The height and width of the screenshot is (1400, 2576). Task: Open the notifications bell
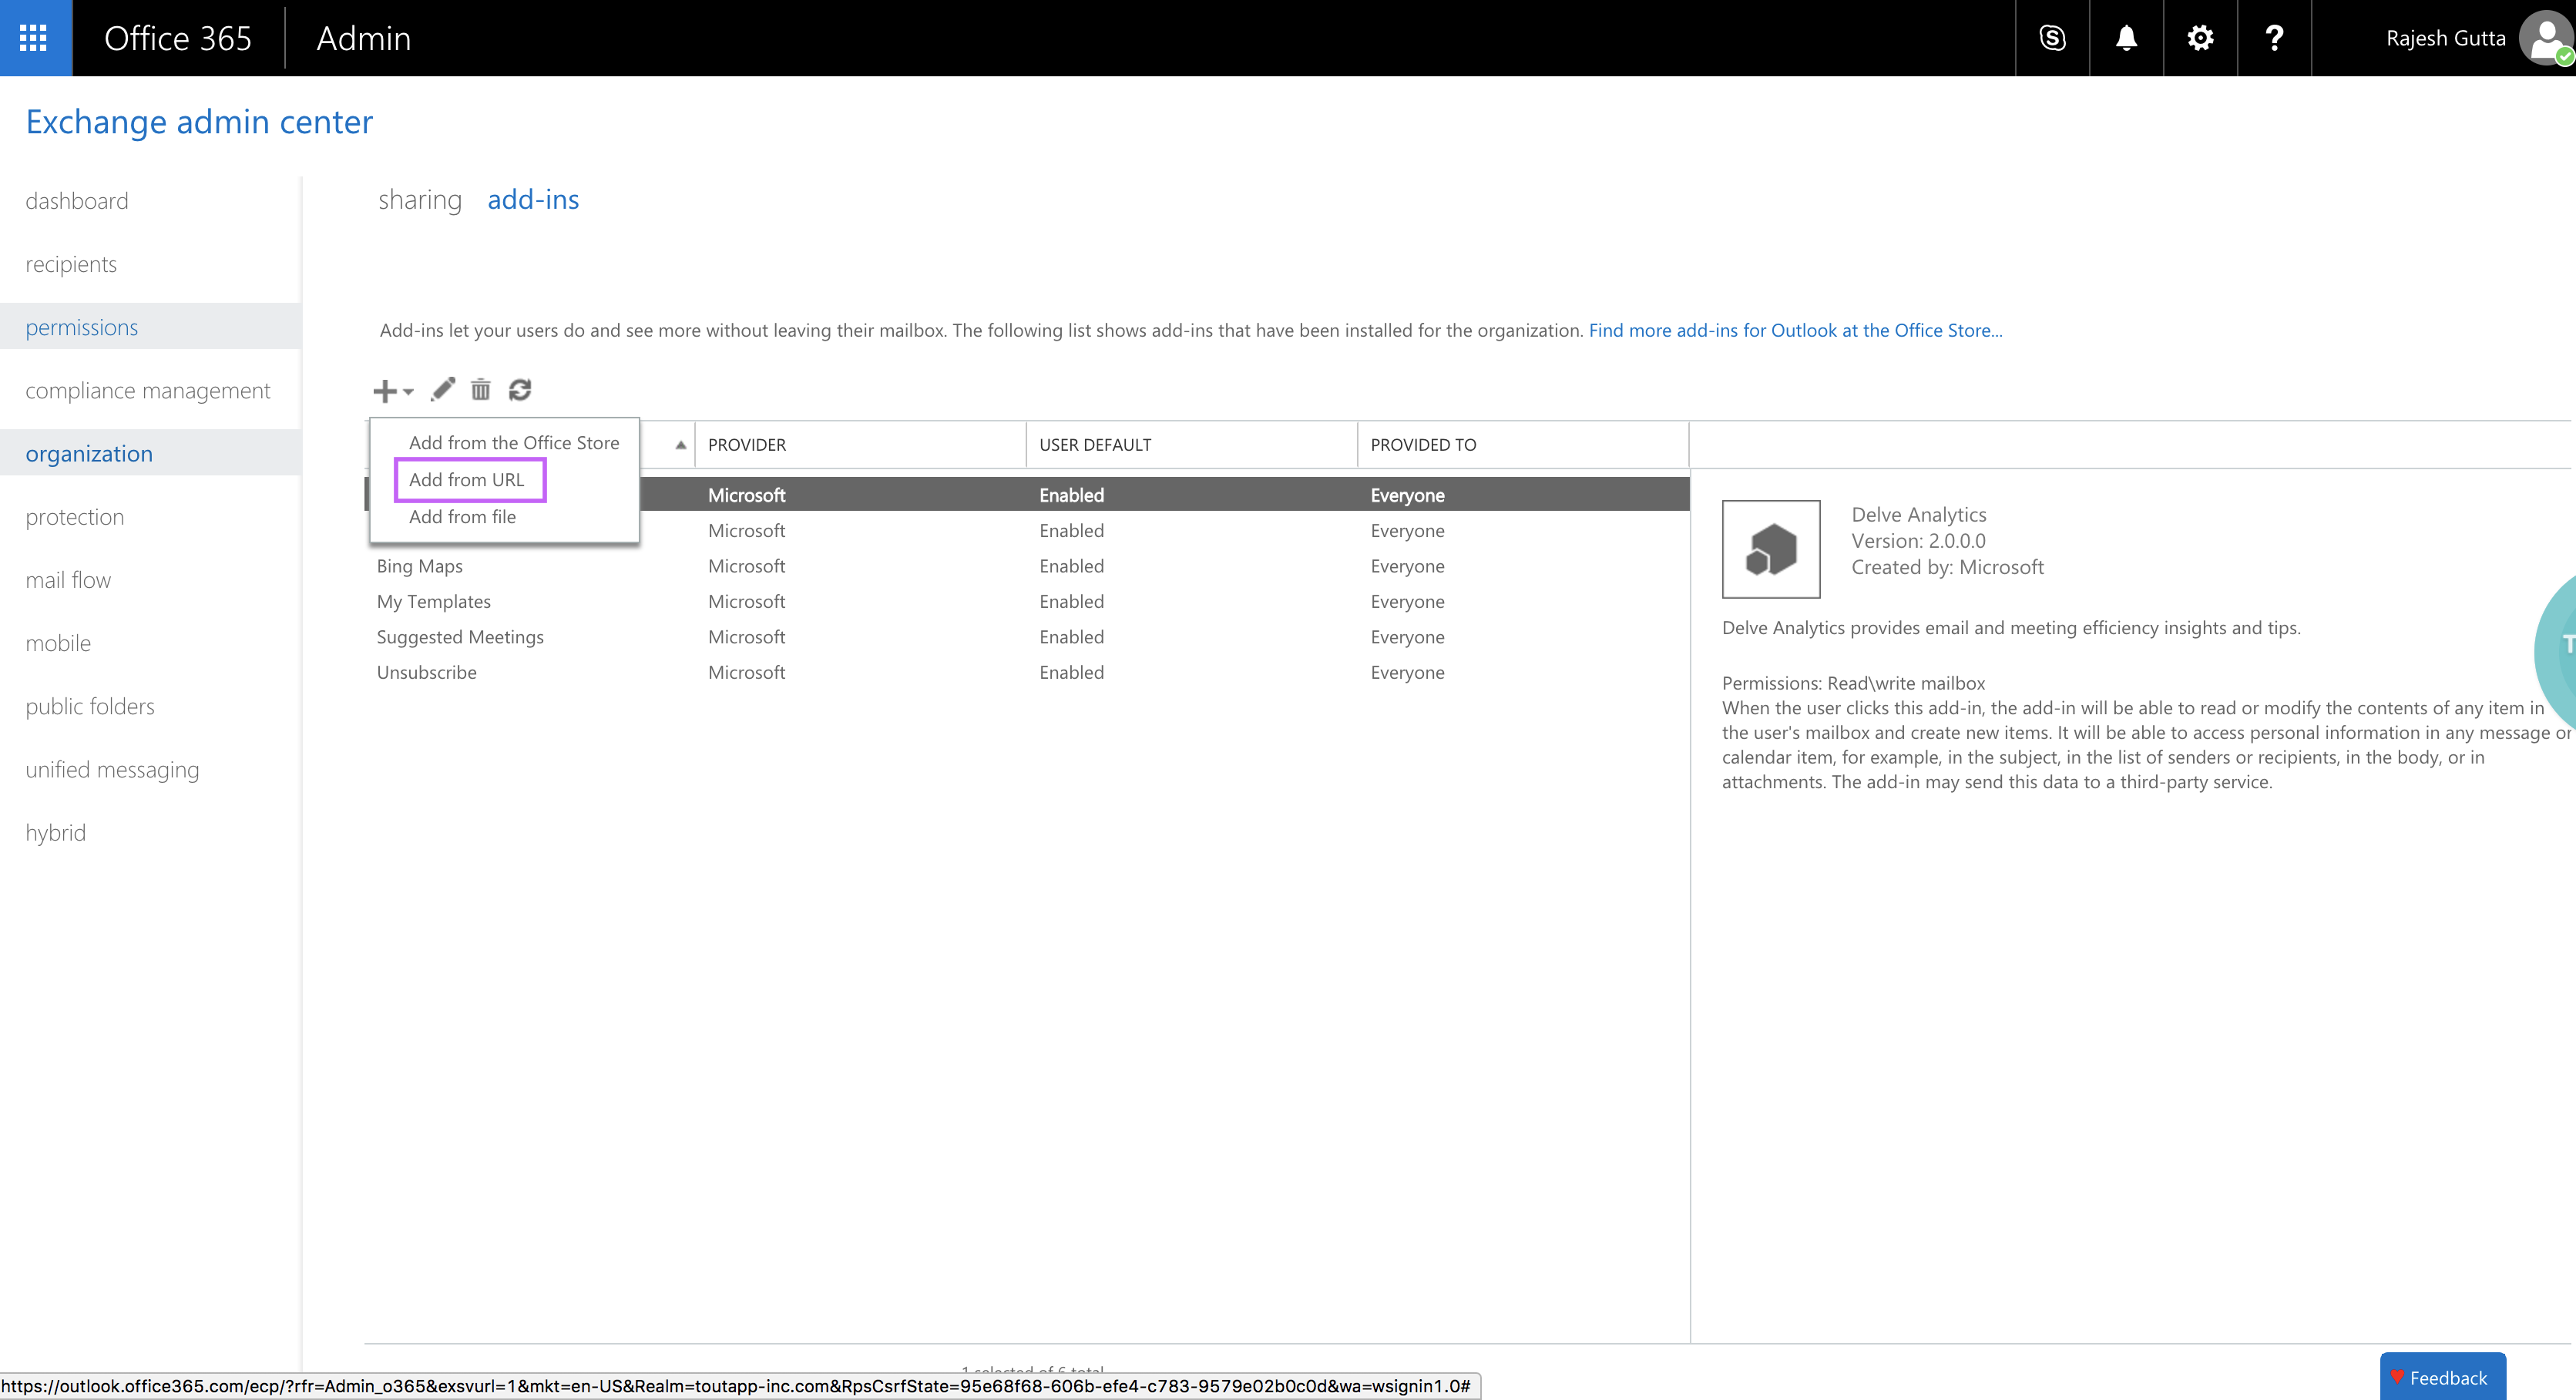point(2126,38)
